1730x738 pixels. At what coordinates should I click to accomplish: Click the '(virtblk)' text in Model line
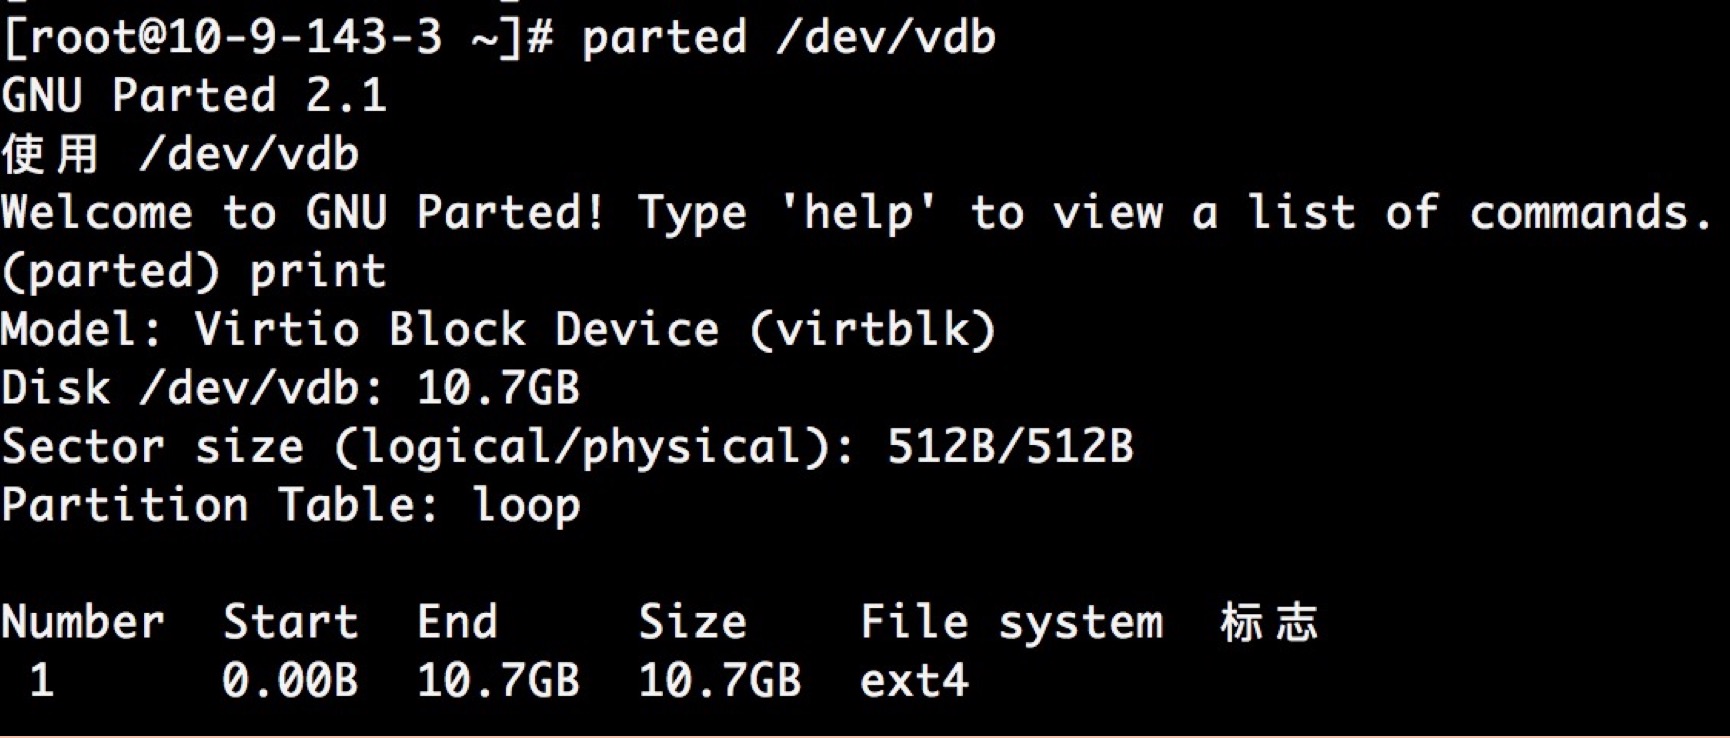(x=872, y=330)
